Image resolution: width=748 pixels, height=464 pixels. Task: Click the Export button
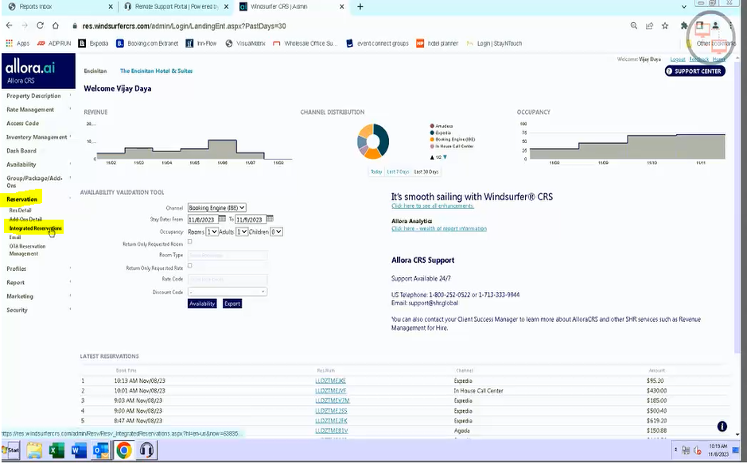click(232, 304)
